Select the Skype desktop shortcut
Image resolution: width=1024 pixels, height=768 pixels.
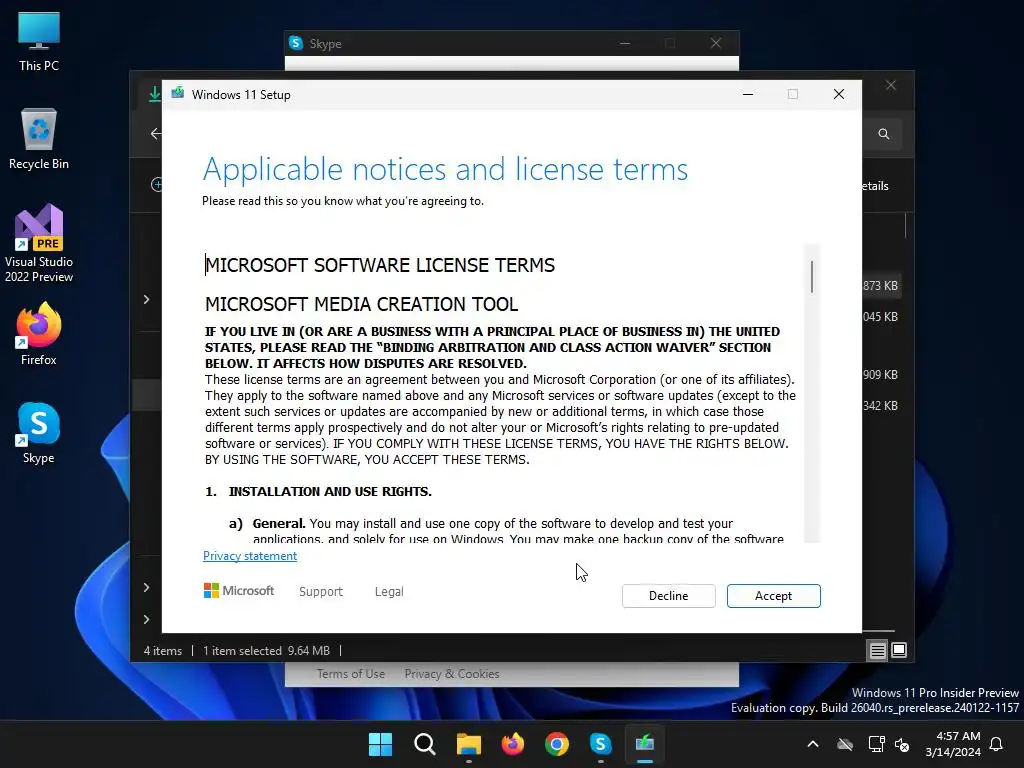point(39,433)
